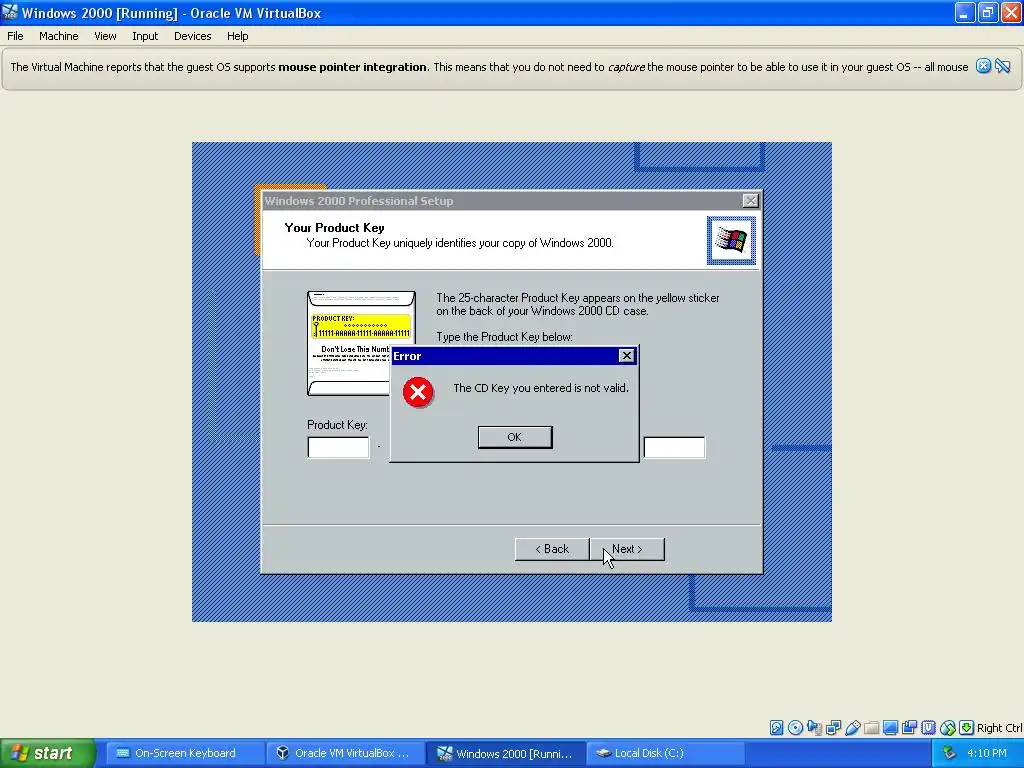Open the File menu
The image size is (1024, 768).
15,36
